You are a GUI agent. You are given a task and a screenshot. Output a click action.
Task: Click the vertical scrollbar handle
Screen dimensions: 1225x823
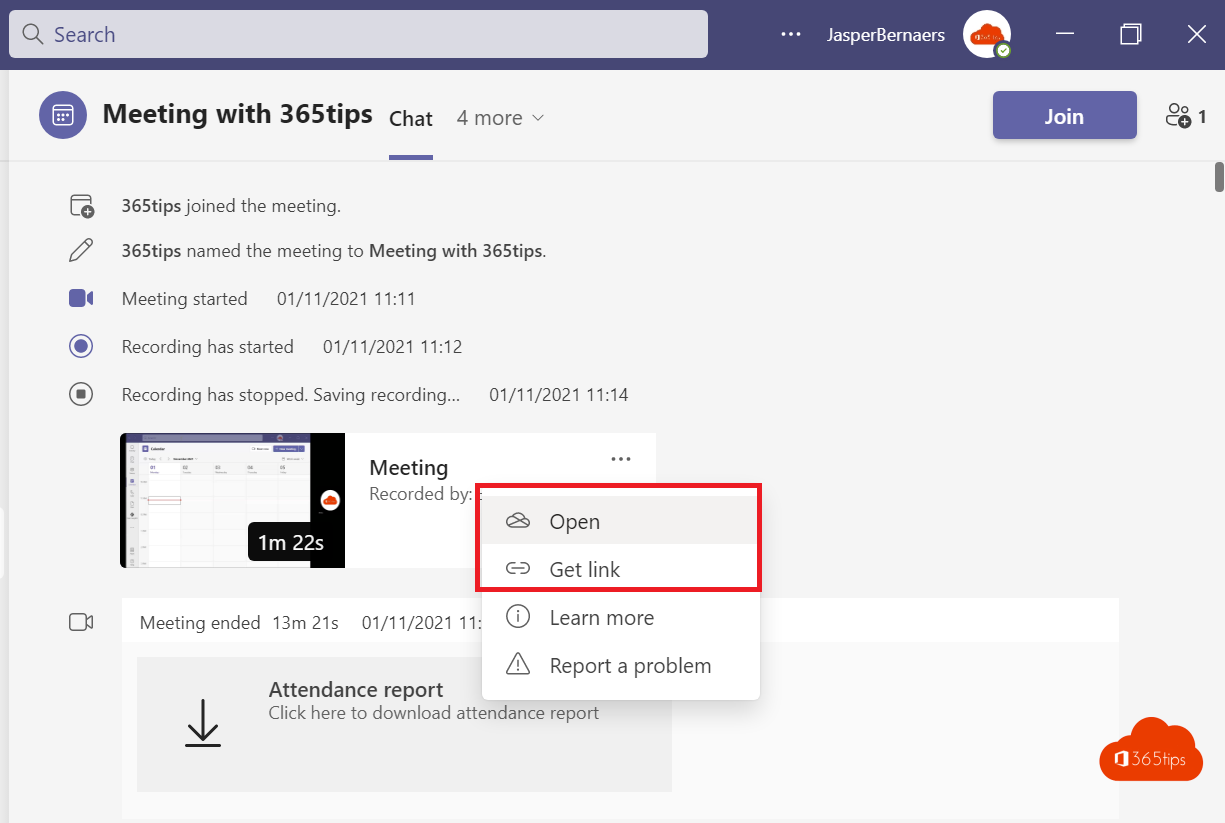click(x=1219, y=176)
